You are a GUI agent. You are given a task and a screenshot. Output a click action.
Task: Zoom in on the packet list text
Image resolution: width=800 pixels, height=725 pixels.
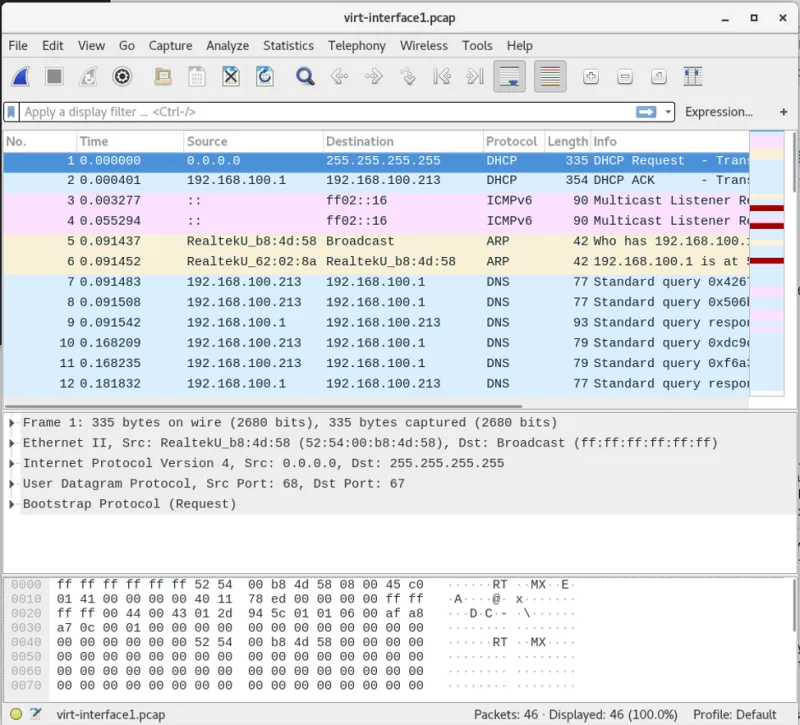(589, 76)
